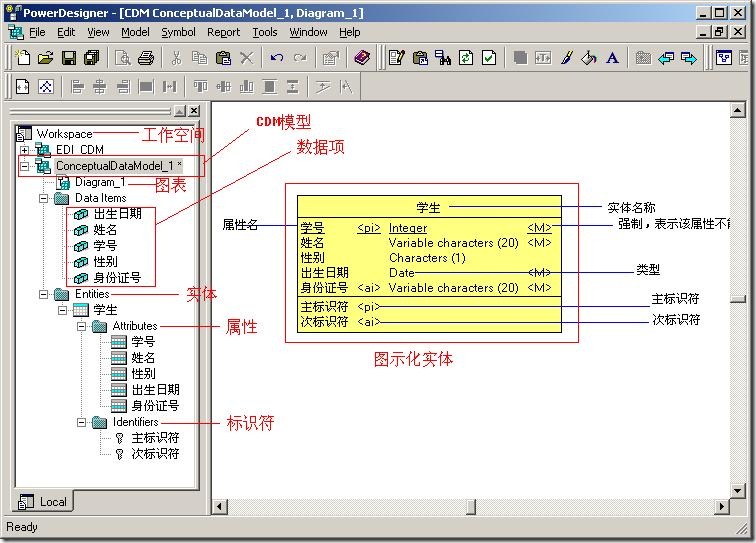Select the 出生日期 data item

coord(117,214)
